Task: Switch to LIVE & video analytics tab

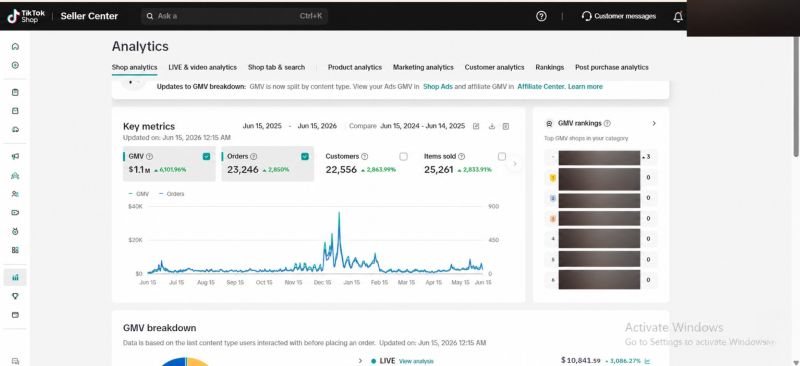Action: [x=203, y=67]
